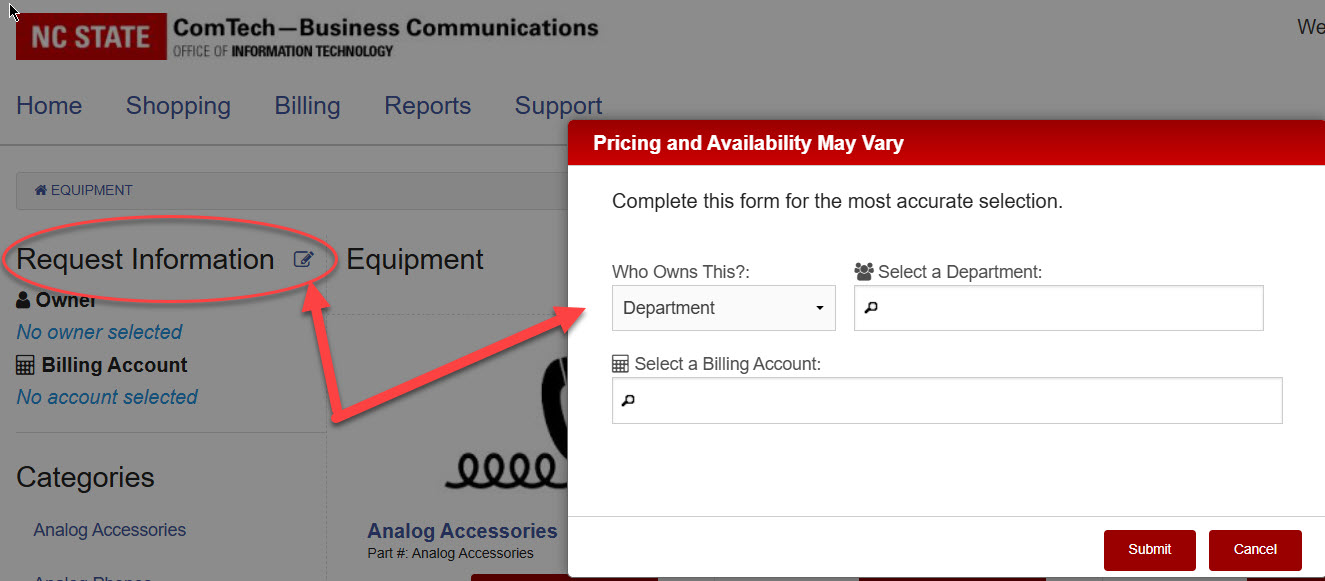This screenshot has height=581, width=1325.
Task: Open the Analog Accessories category link
Action: coord(109,530)
